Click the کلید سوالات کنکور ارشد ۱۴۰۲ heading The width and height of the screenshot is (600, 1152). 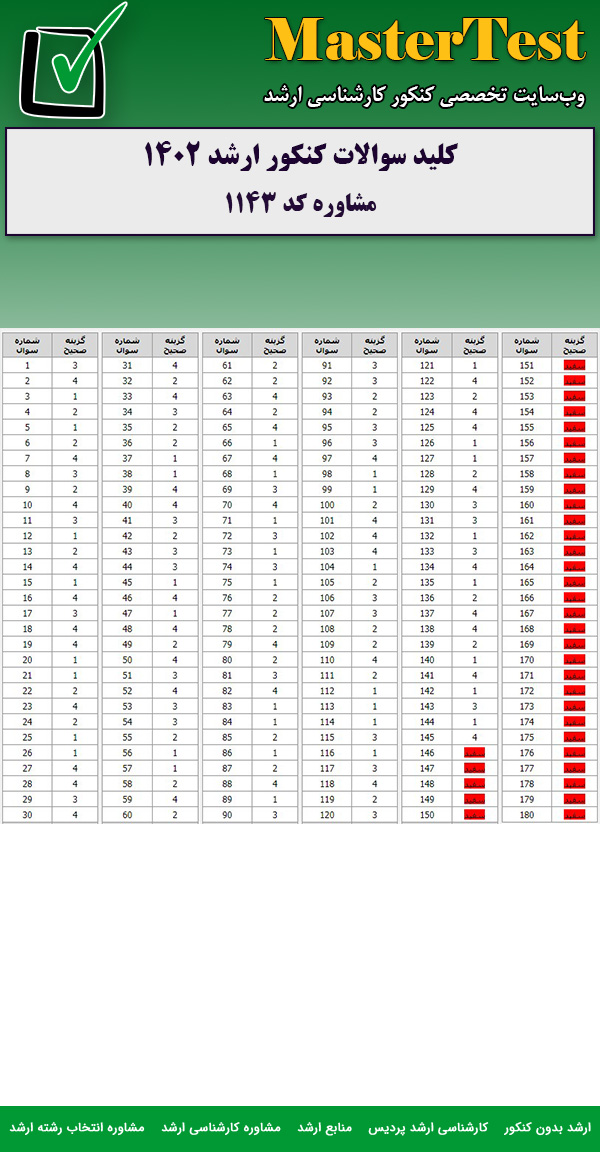pos(300,157)
